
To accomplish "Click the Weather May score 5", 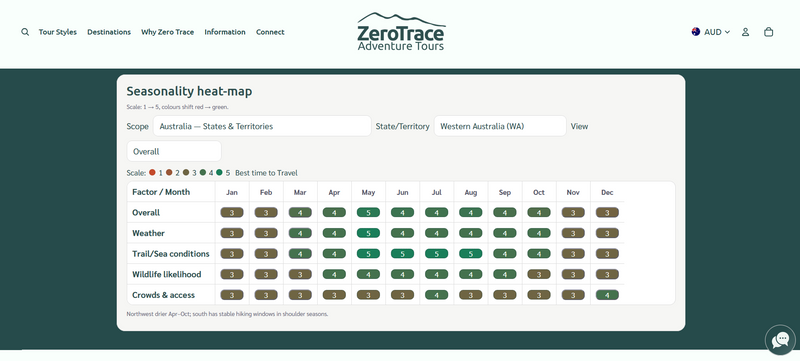I will [x=368, y=233].
